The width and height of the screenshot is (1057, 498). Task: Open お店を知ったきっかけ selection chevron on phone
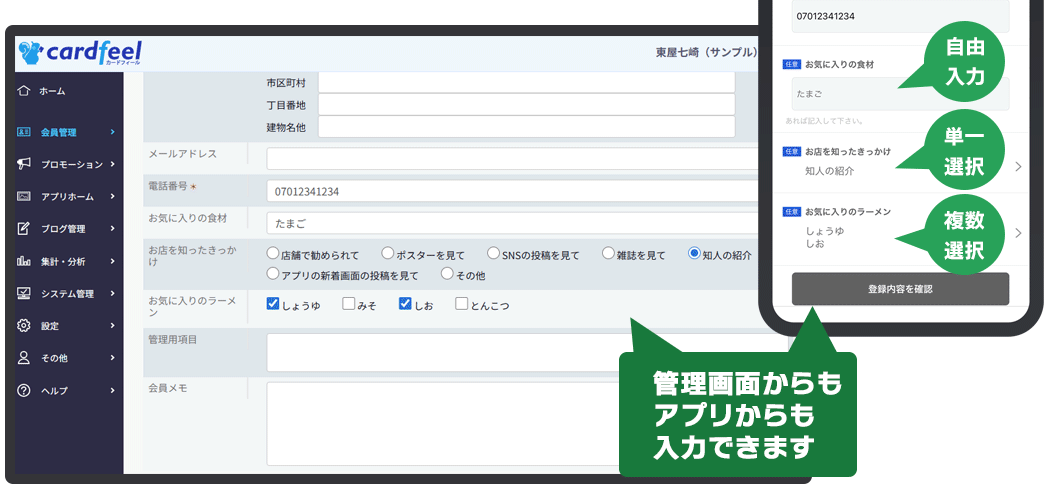pyautogui.click(x=1018, y=167)
